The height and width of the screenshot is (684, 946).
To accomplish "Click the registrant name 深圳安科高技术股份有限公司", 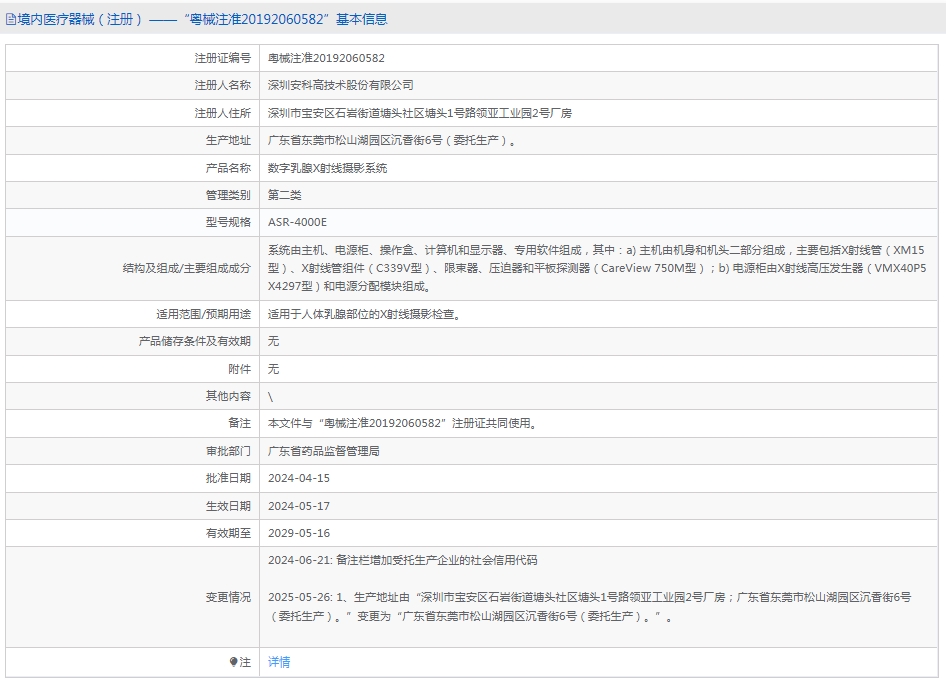I will (x=340, y=86).
